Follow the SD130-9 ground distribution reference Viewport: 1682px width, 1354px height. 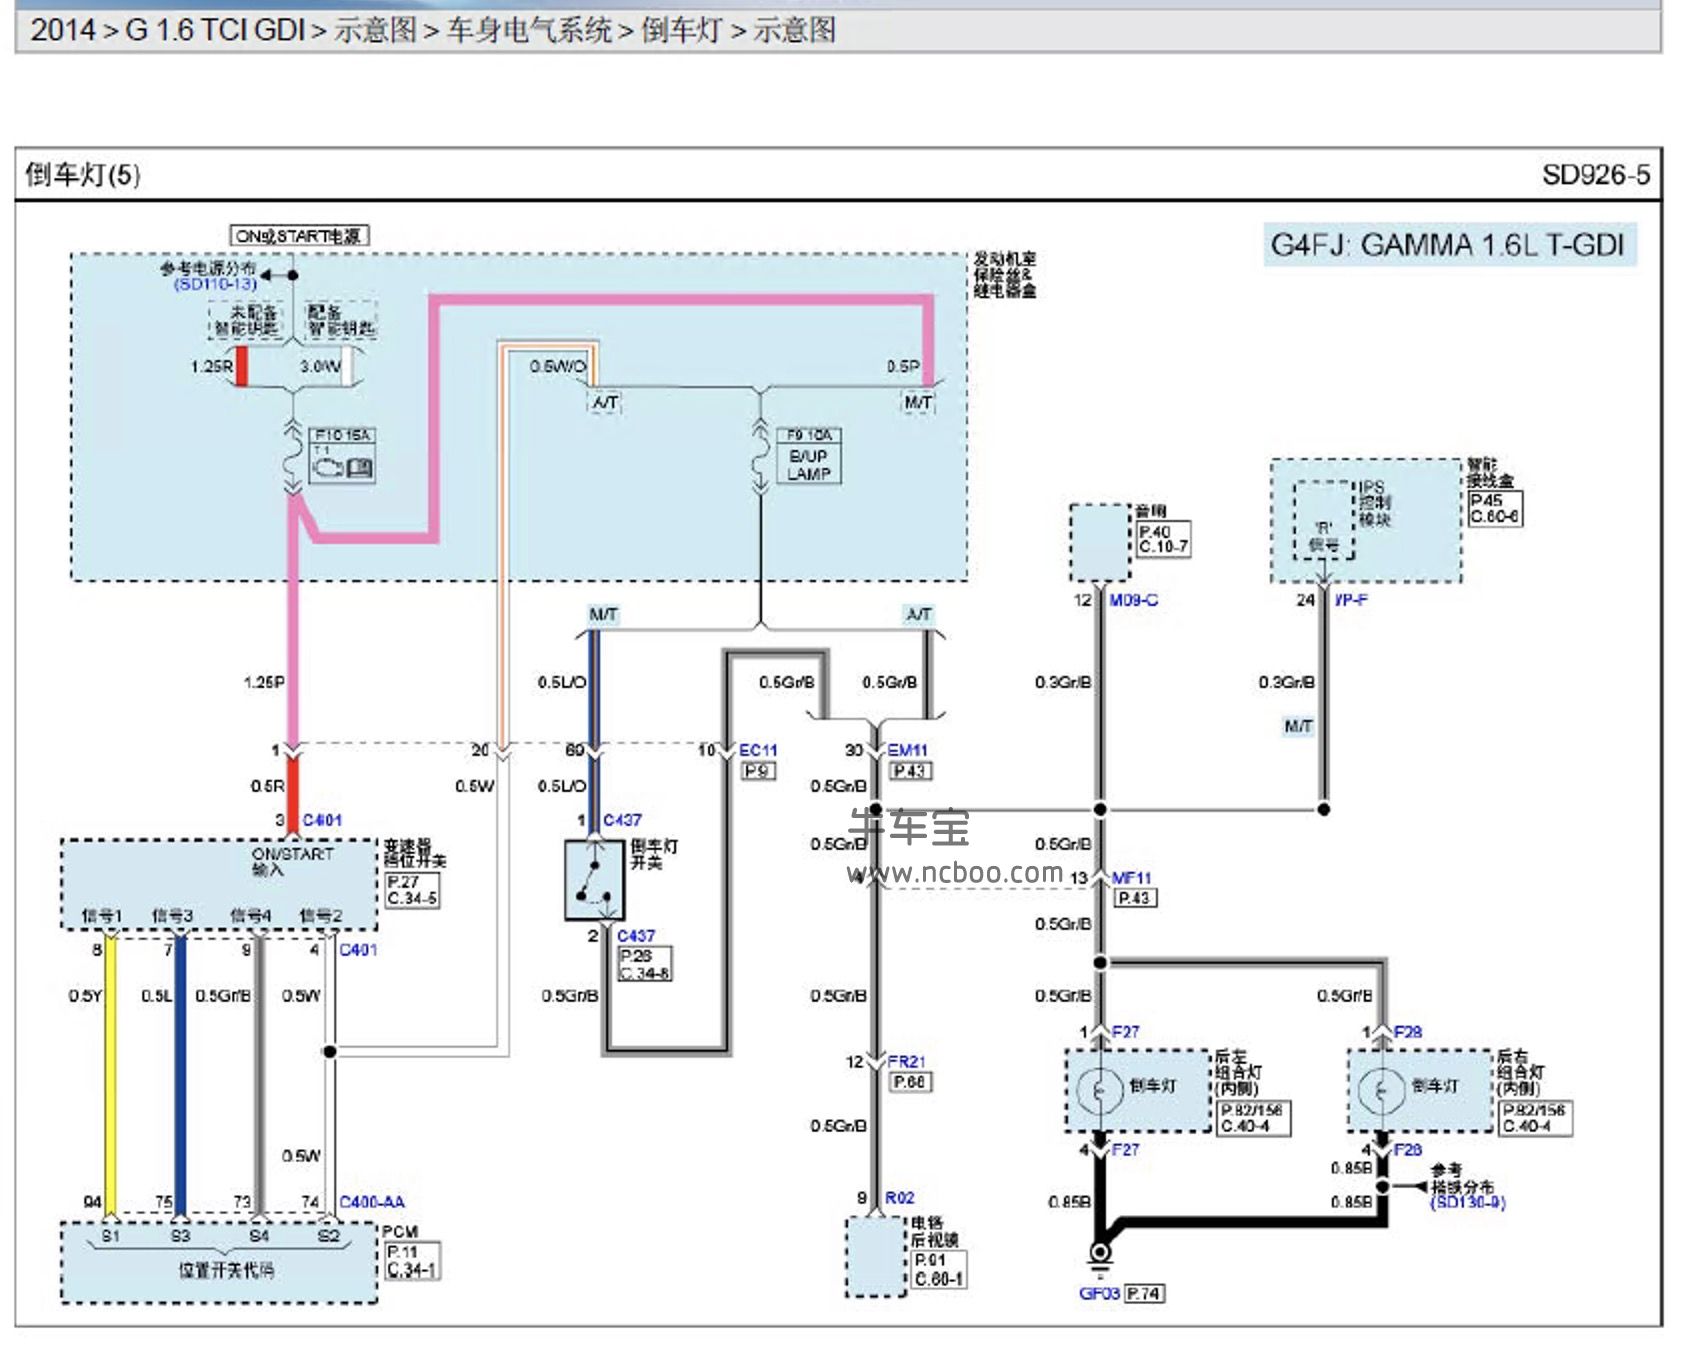pyautogui.click(x=1468, y=1202)
